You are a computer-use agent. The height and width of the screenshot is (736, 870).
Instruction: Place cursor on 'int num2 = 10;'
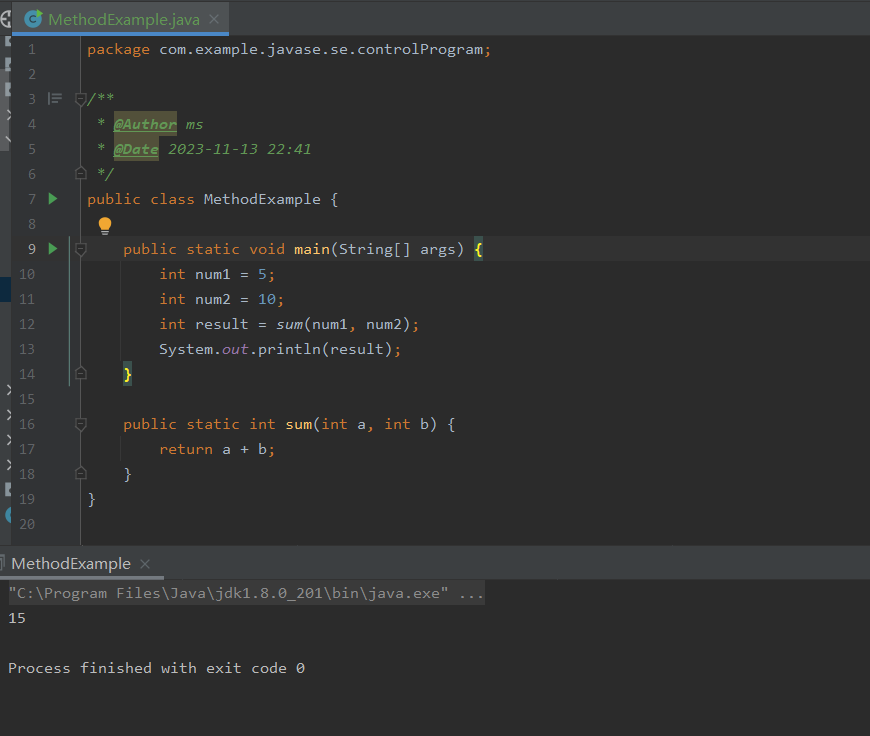tap(221, 300)
